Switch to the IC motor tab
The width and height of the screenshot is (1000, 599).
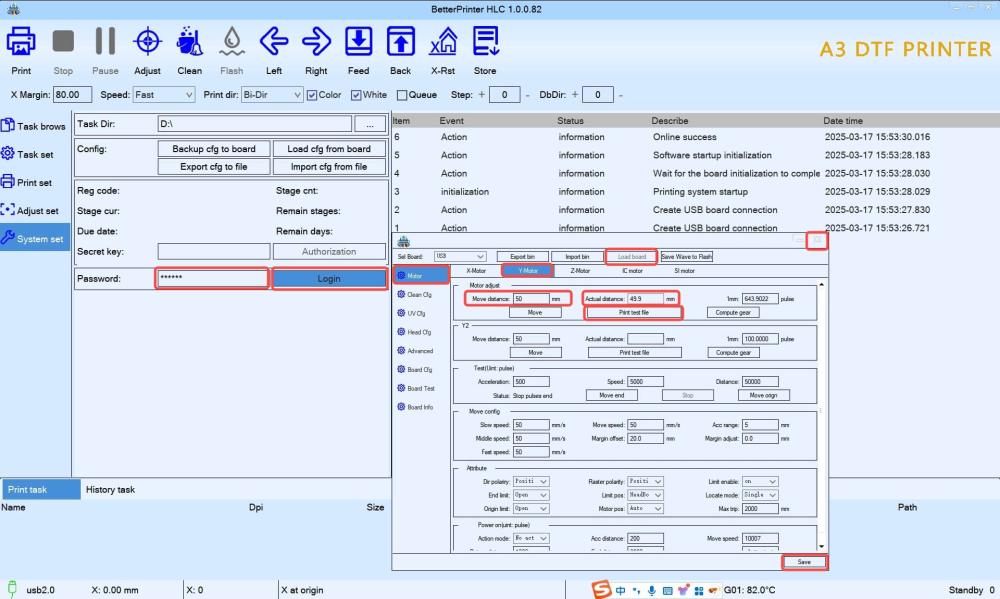point(632,271)
